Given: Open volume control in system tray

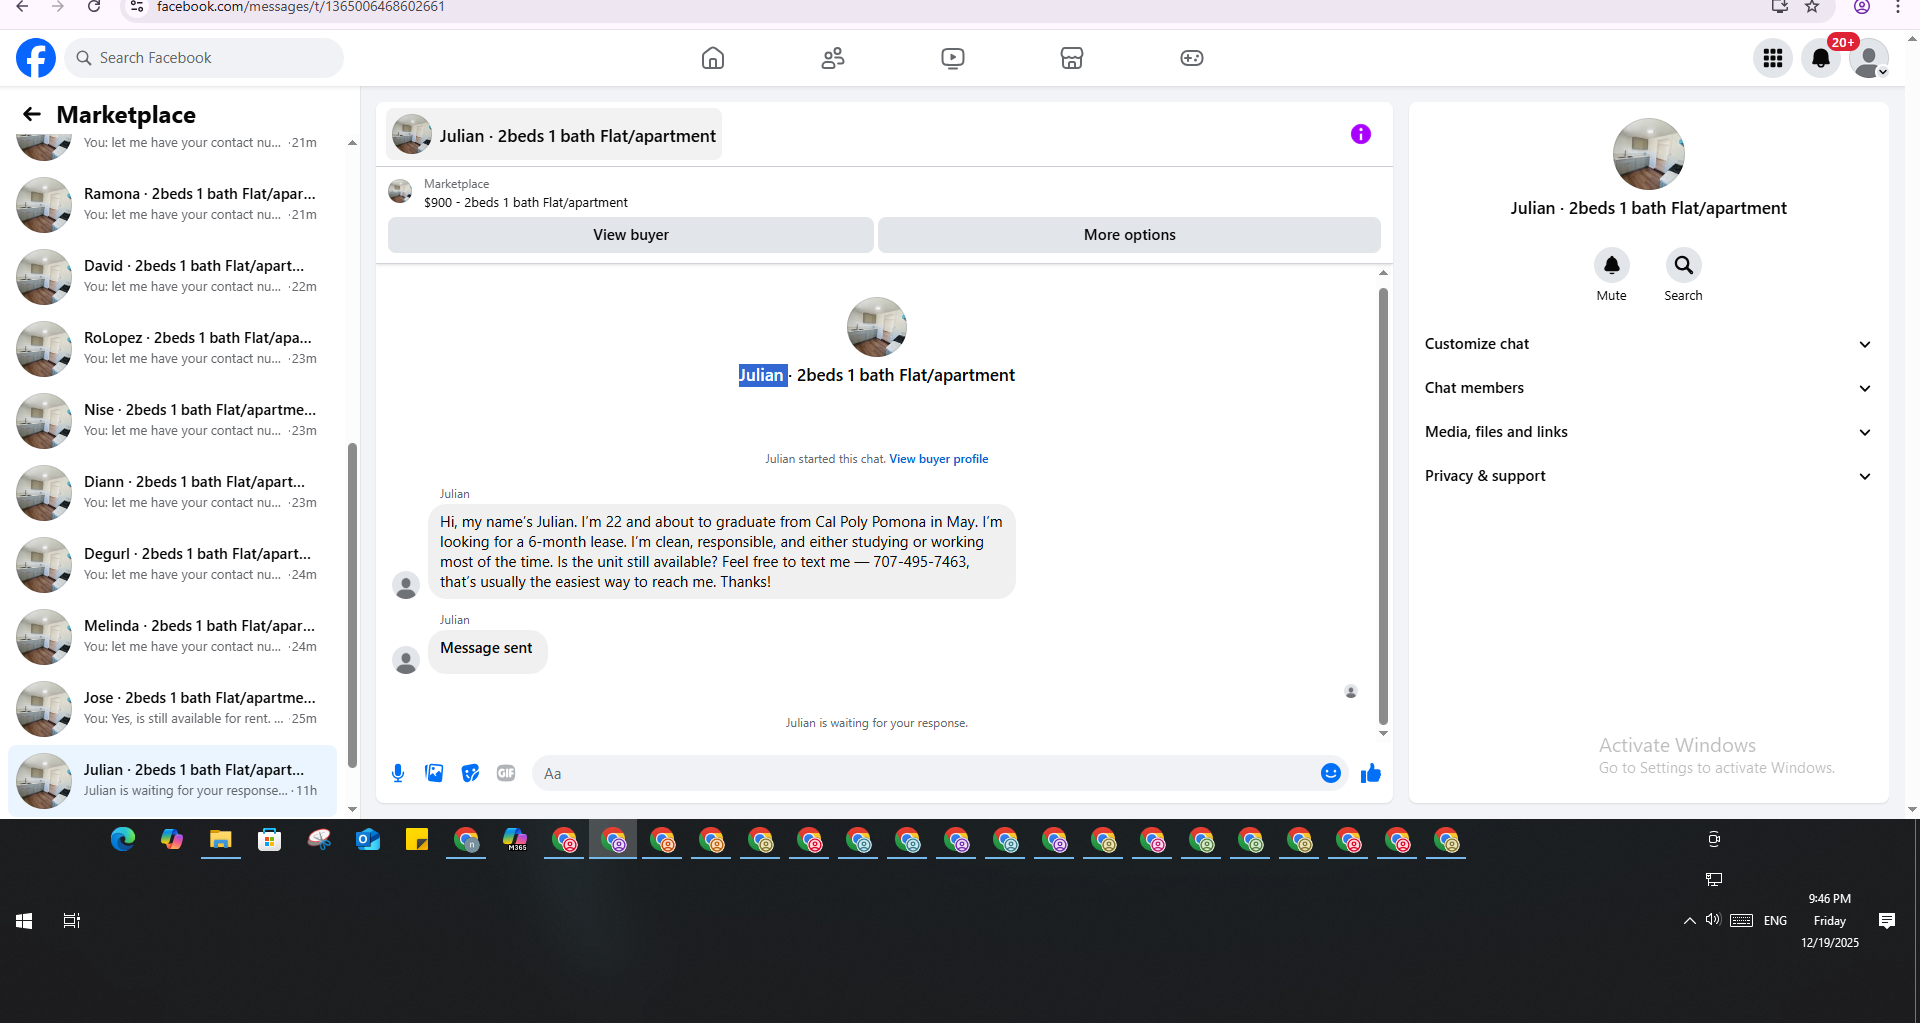Looking at the screenshot, I should [x=1713, y=920].
